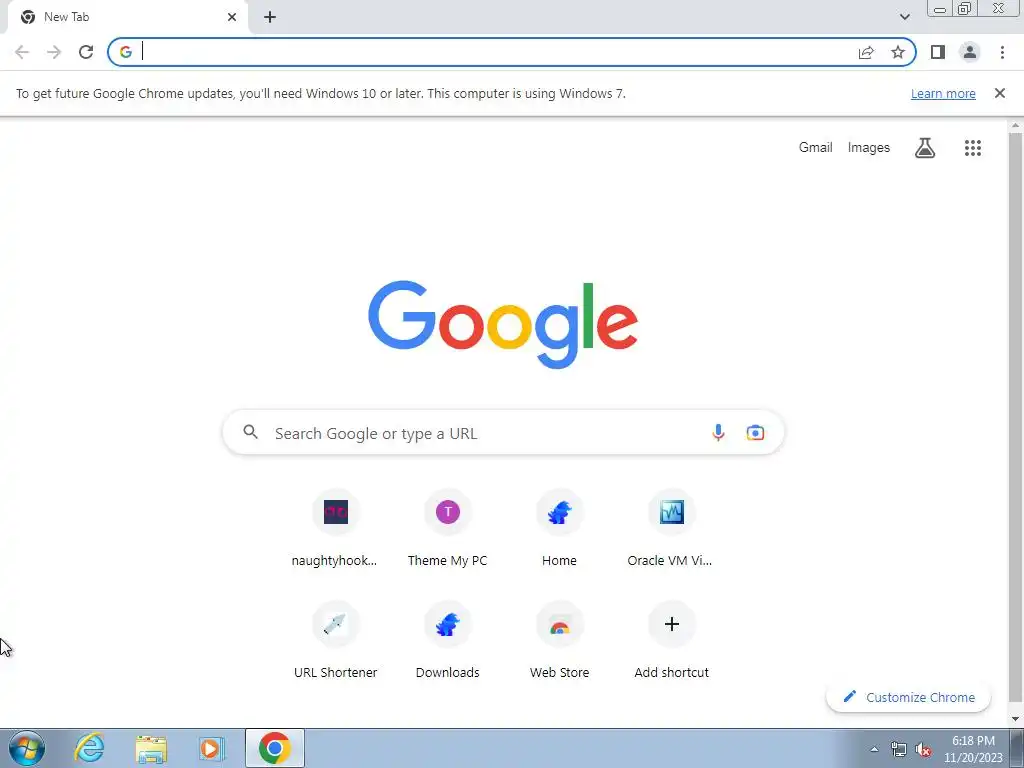Open the Downloads shortcut tile
Viewport: 1024px width, 768px height.
(447, 641)
